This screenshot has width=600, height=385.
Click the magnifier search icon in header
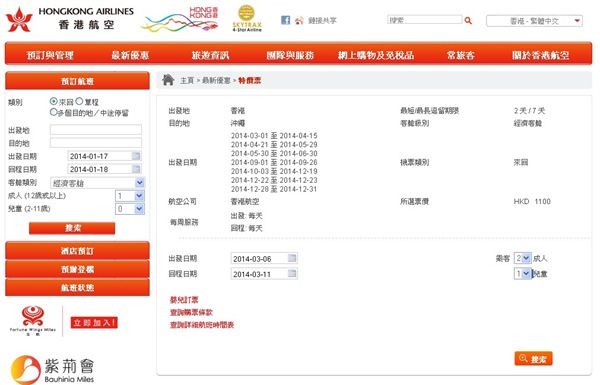[468, 20]
